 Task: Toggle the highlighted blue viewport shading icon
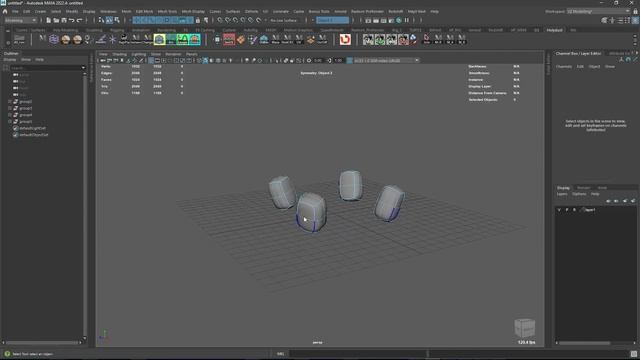(x=205, y=60)
